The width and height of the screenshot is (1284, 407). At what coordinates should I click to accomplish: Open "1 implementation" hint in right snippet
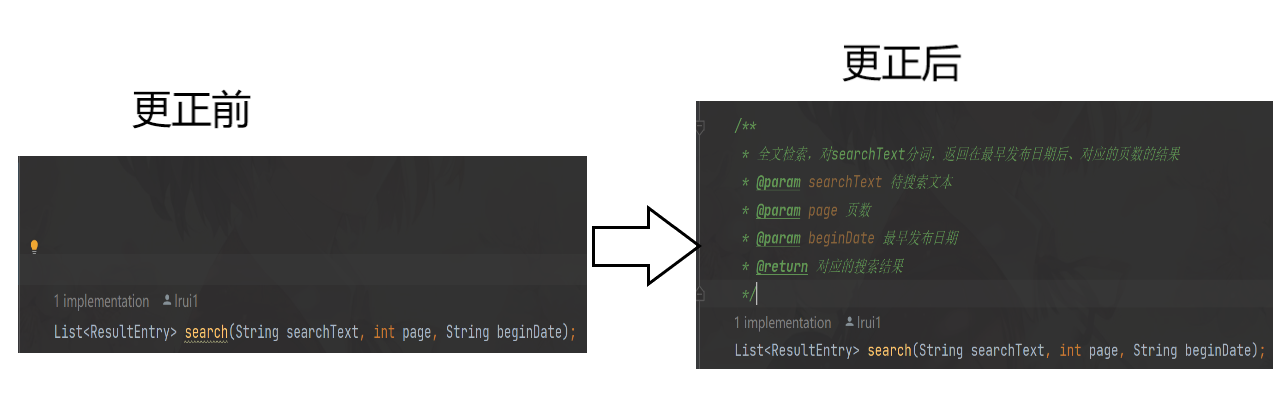click(782, 322)
